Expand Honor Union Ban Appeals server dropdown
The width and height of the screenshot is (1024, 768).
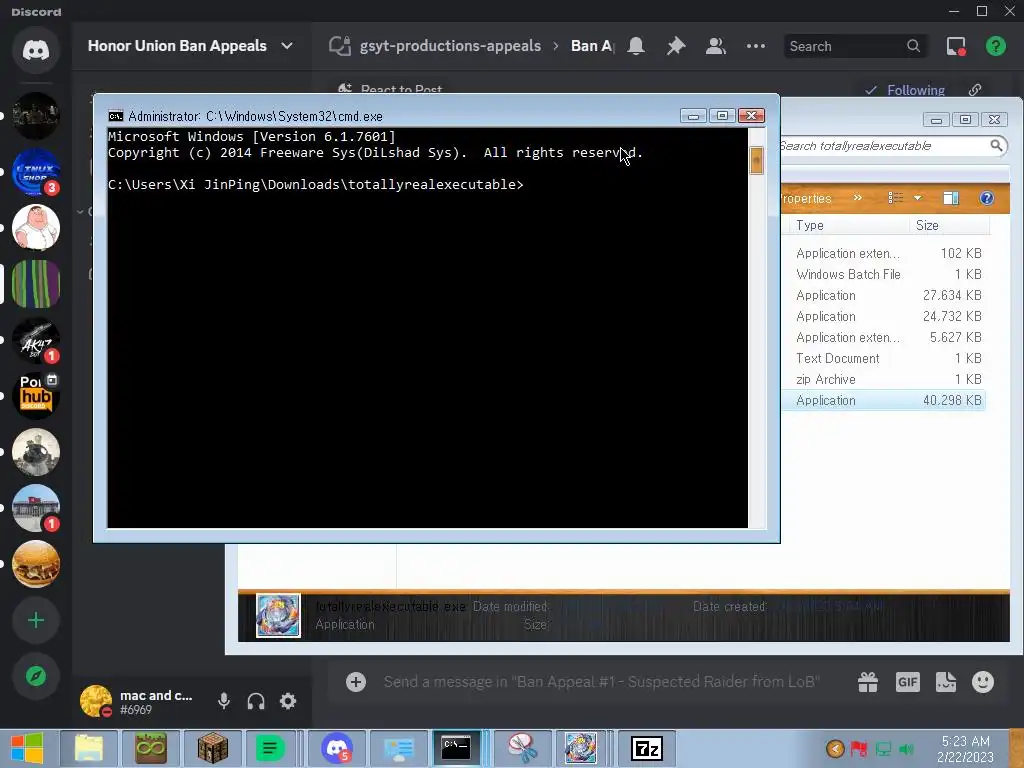[x=287, y=46]
